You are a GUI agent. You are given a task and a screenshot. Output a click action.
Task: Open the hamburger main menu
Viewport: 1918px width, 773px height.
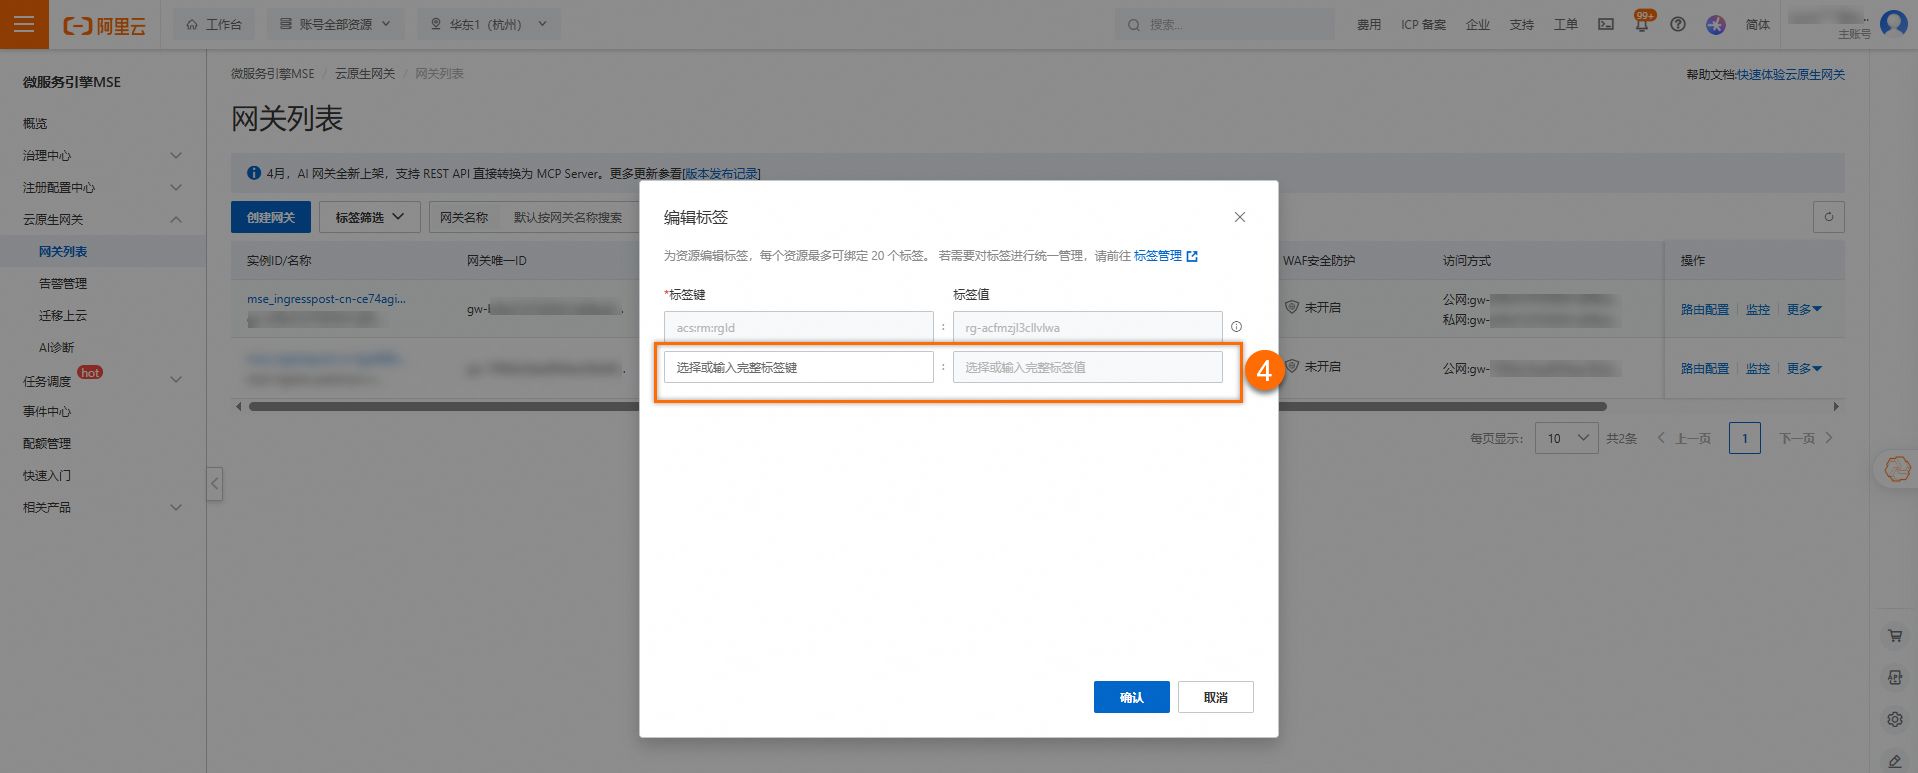pyautogui.click(x=24, y=24)
